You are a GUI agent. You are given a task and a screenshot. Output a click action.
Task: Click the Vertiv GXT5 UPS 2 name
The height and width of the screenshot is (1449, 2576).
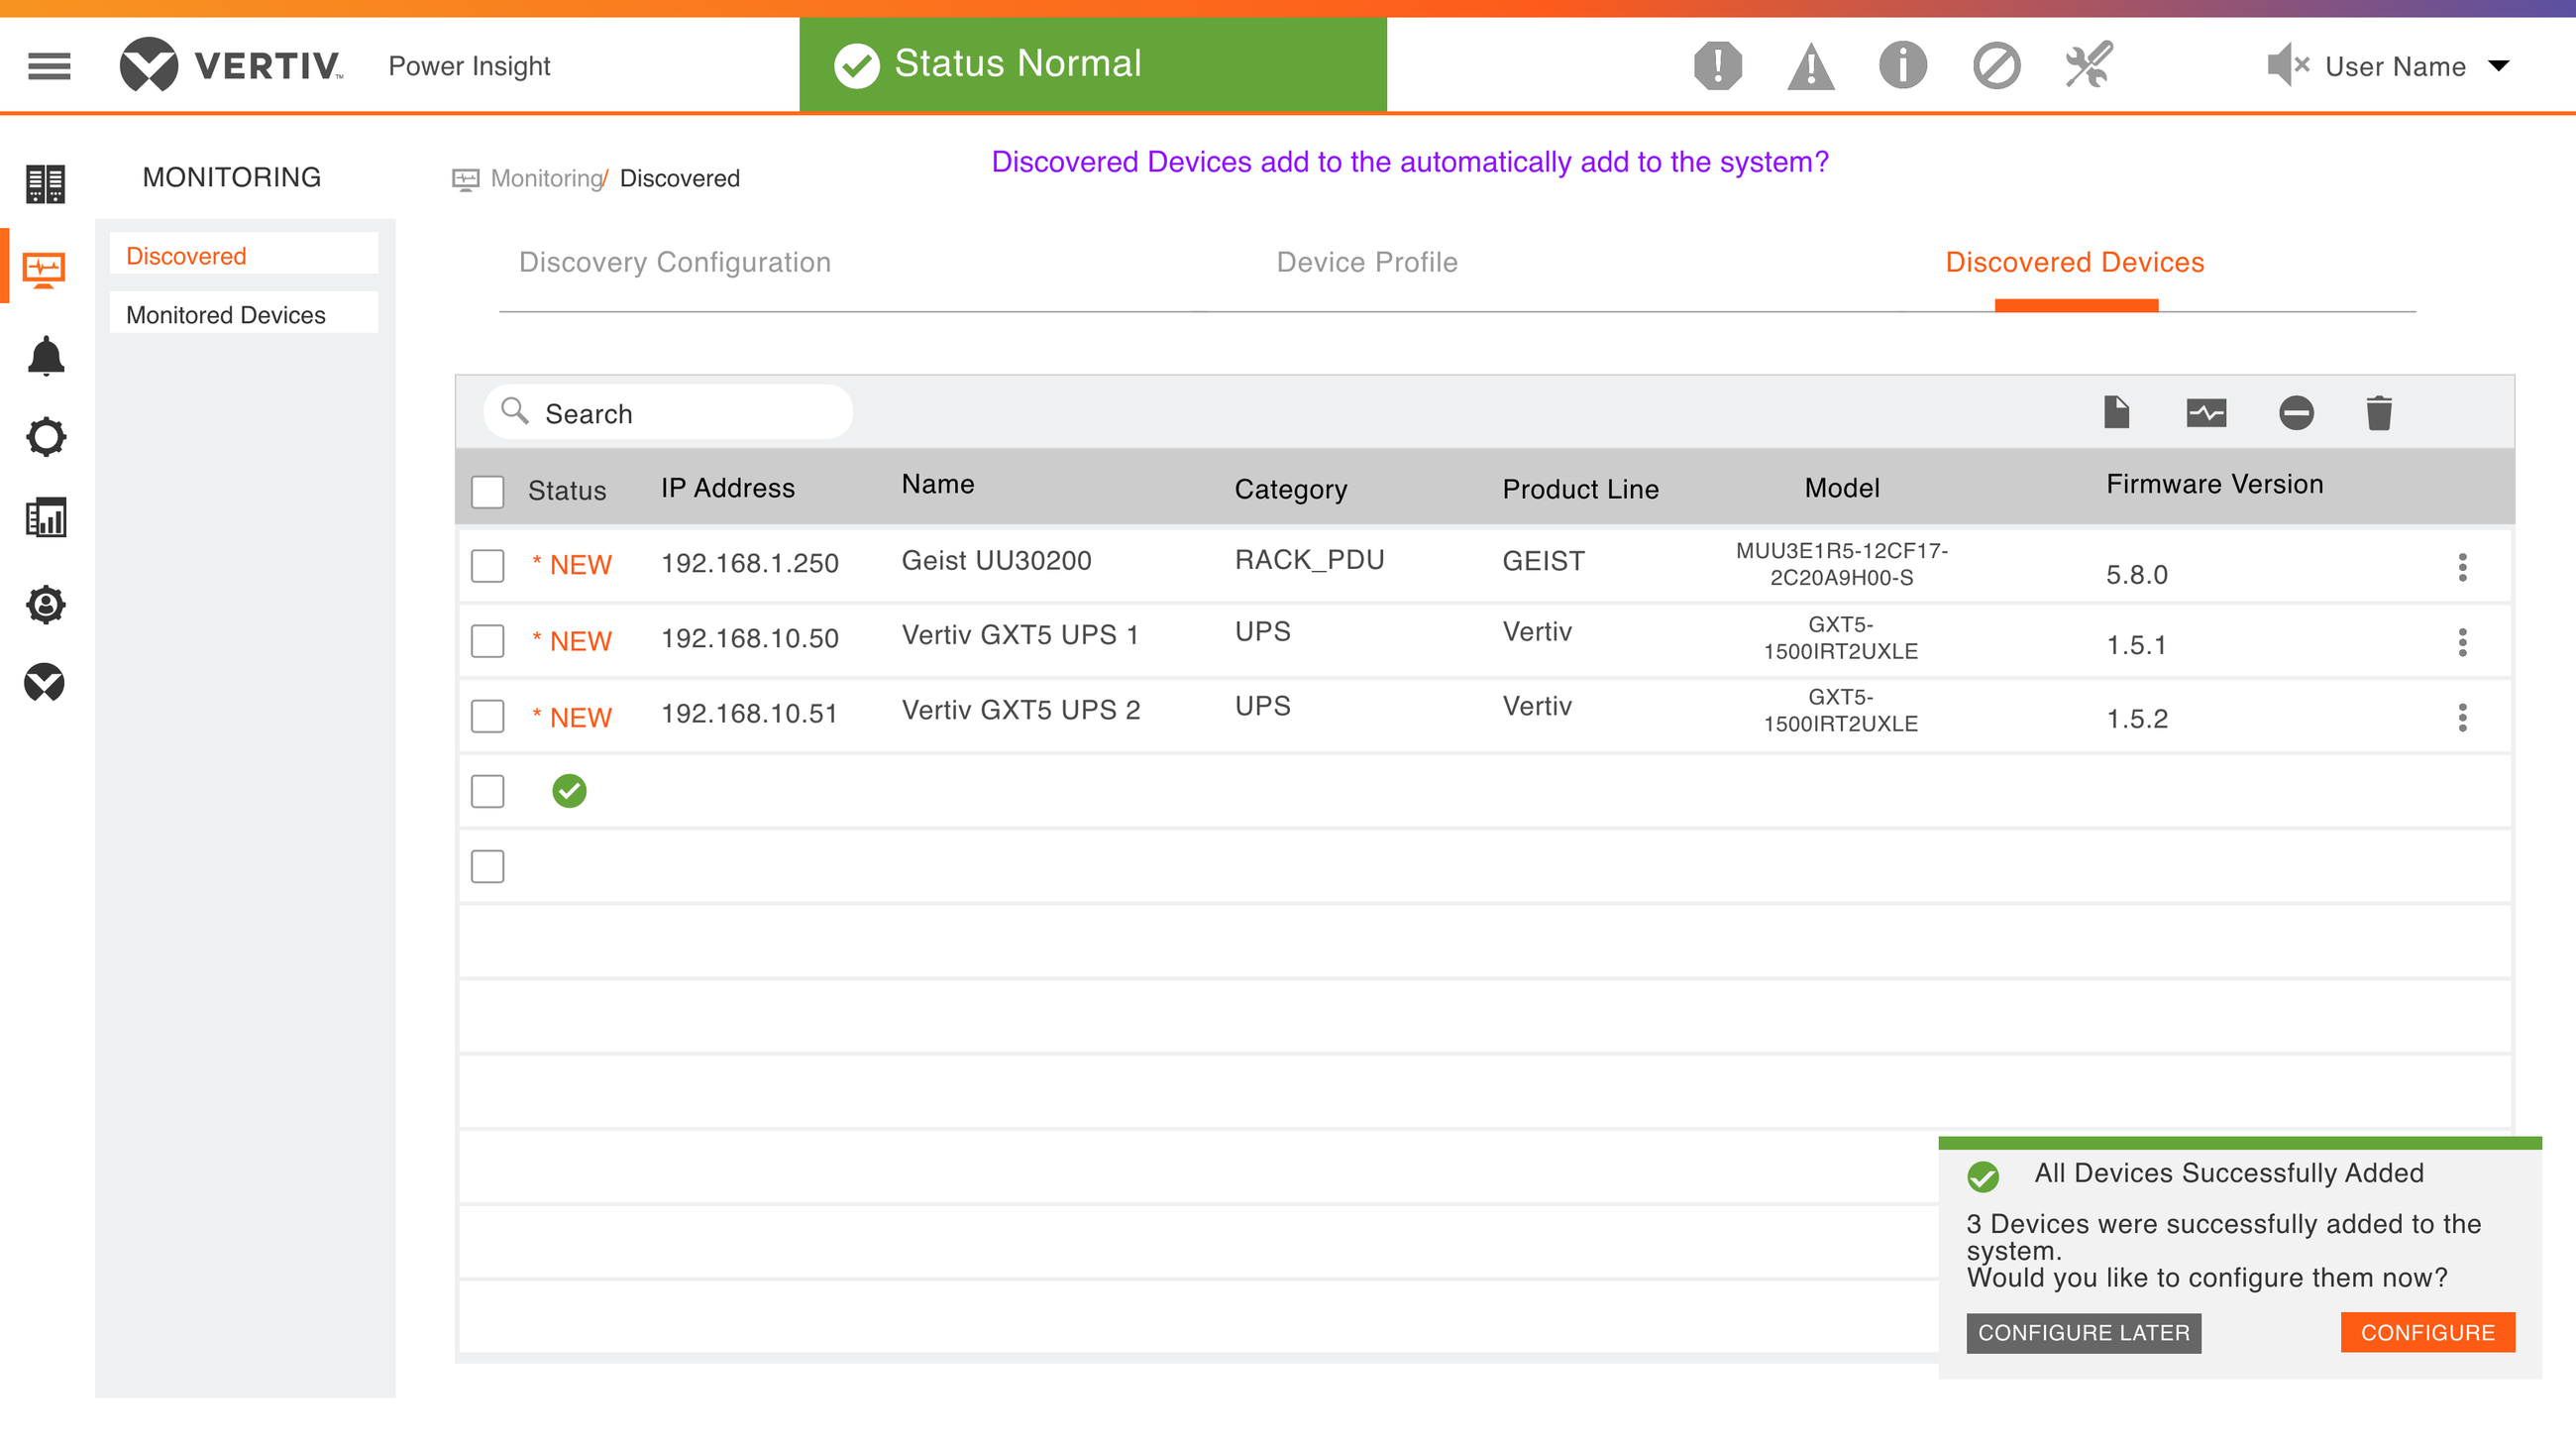(1021, 710)
